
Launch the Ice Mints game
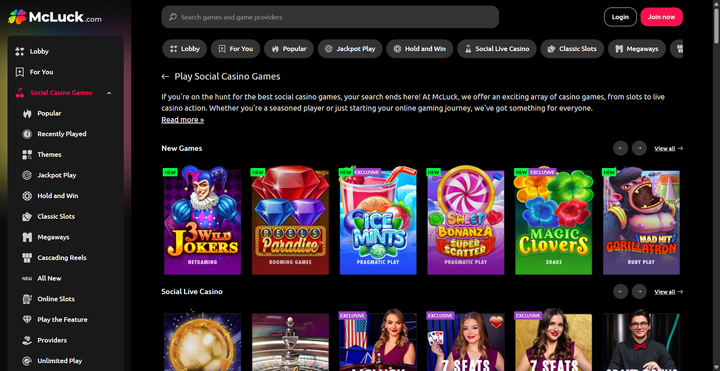[378, 220]
